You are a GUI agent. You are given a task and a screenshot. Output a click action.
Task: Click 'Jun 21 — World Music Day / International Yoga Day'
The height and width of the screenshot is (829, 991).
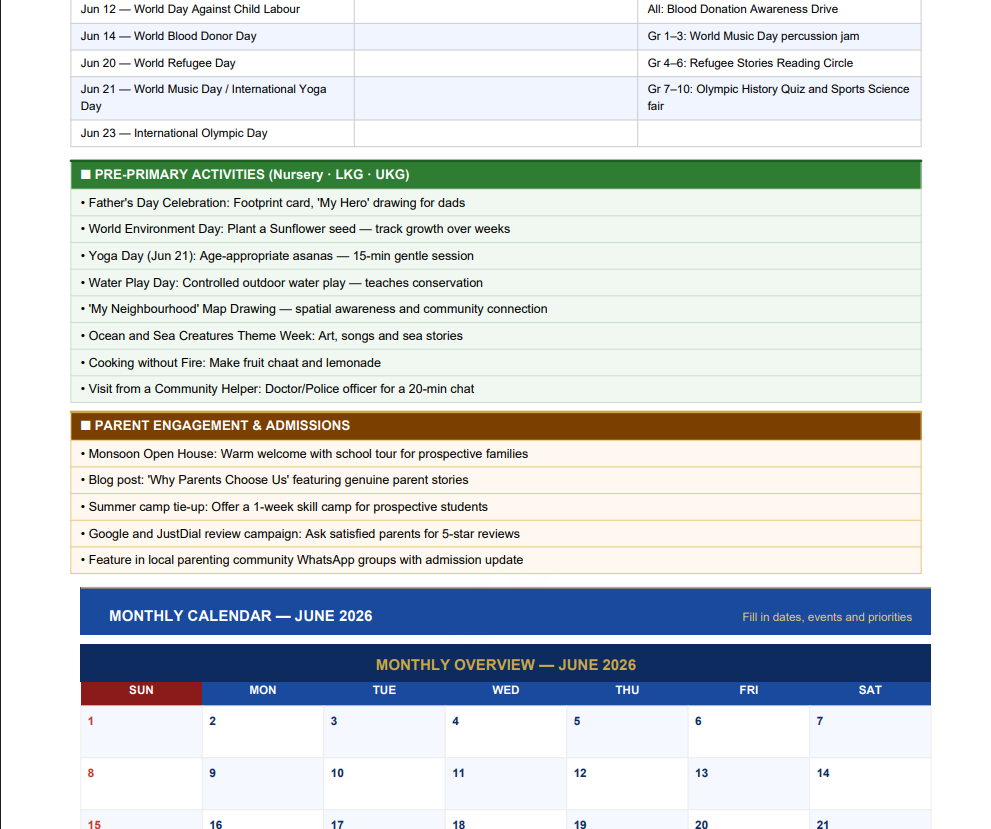pos(212,98)
